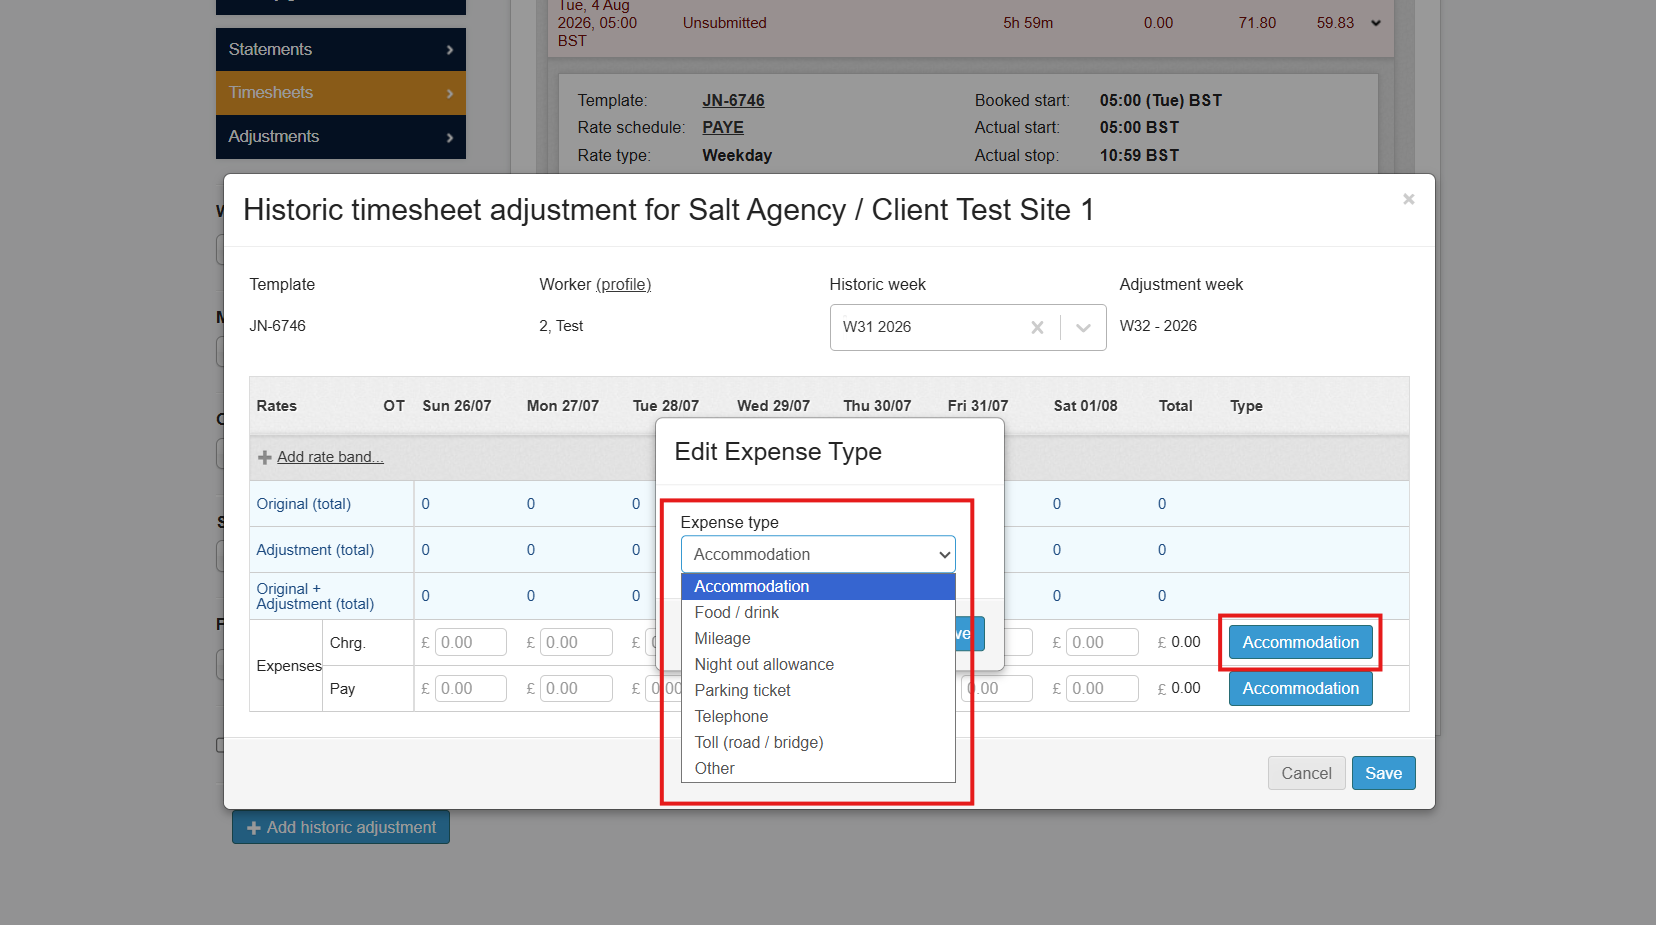This screenshot has height=925, width=1656.
Task: Open the Add rate band link
Action: click(x=330, y=457)
